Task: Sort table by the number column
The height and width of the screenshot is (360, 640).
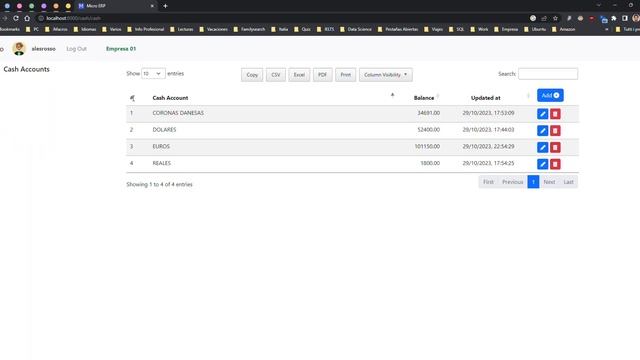Action: [x=132, y=98]
